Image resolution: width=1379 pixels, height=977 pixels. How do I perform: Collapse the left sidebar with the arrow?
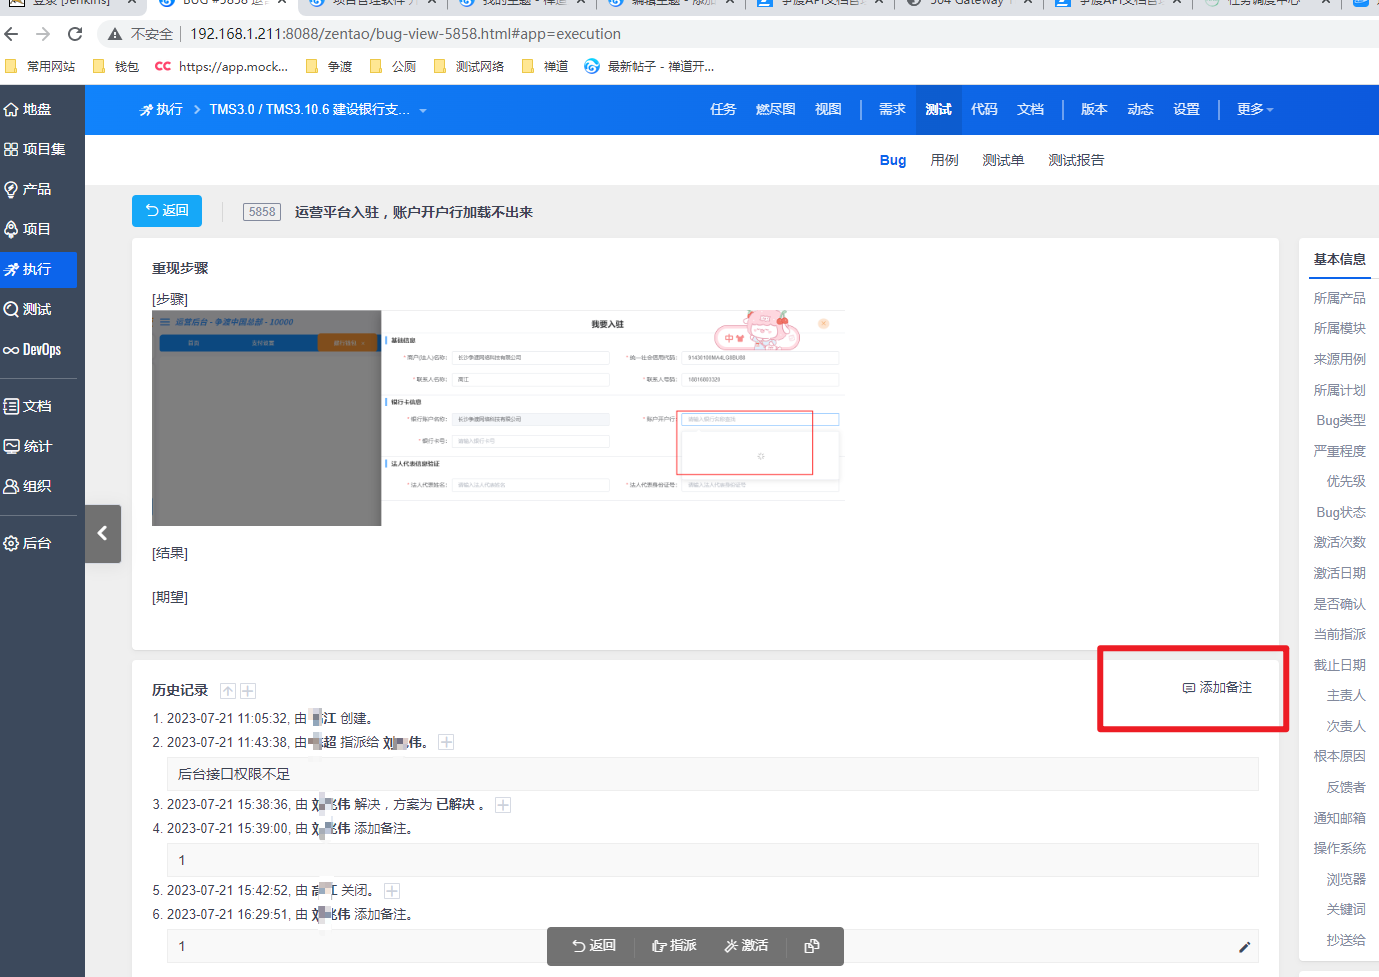pyautogui.click(x=102, y=534)
